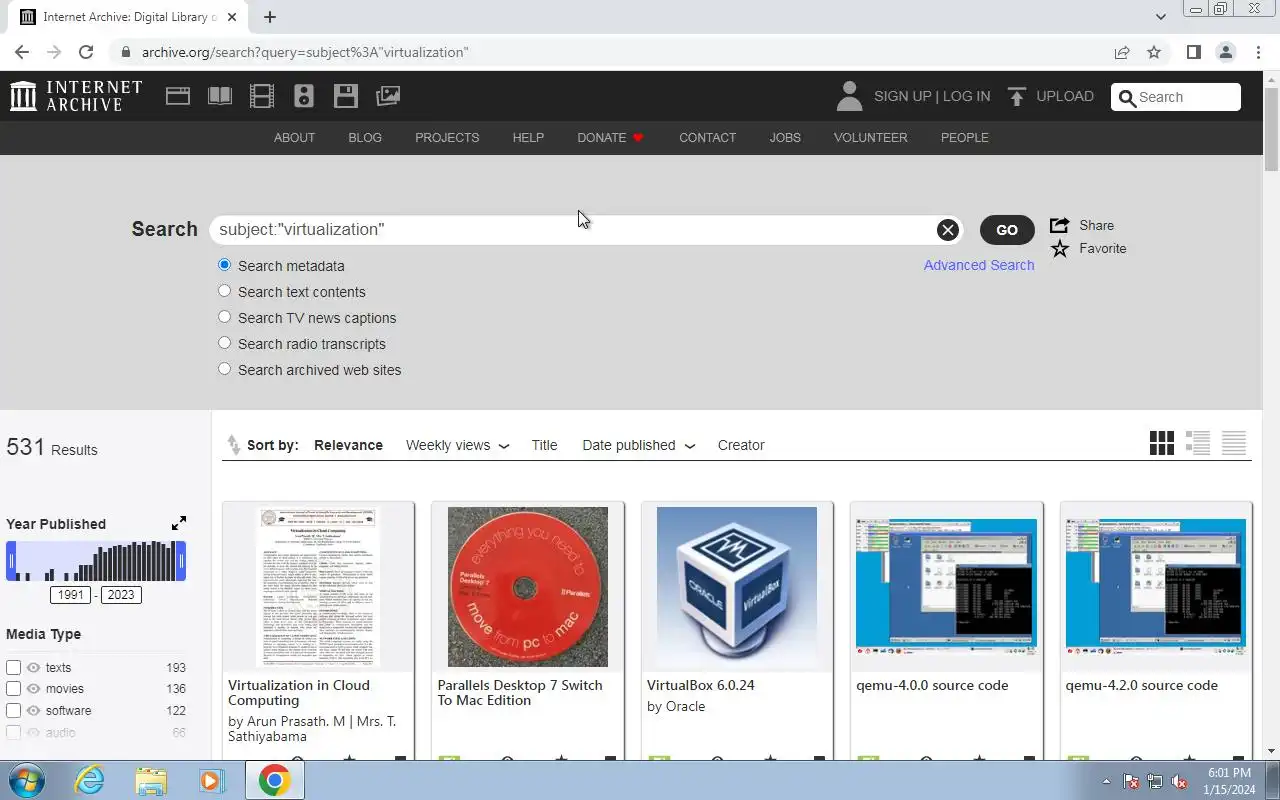Screen dimensions: 1280x800
Task: Check the software media type filter
Action: [13, 711]
